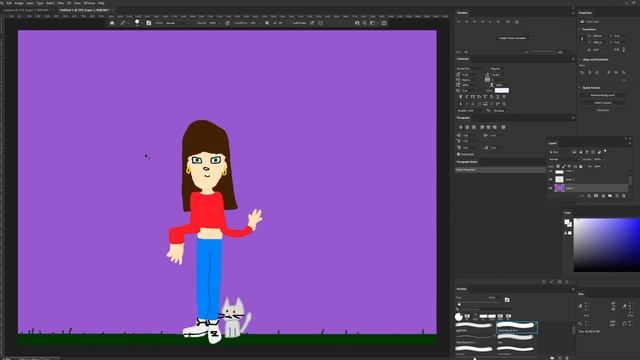Filter for pixel layers icon
Screen dimensions: 640x360
[x=574, y=152]
